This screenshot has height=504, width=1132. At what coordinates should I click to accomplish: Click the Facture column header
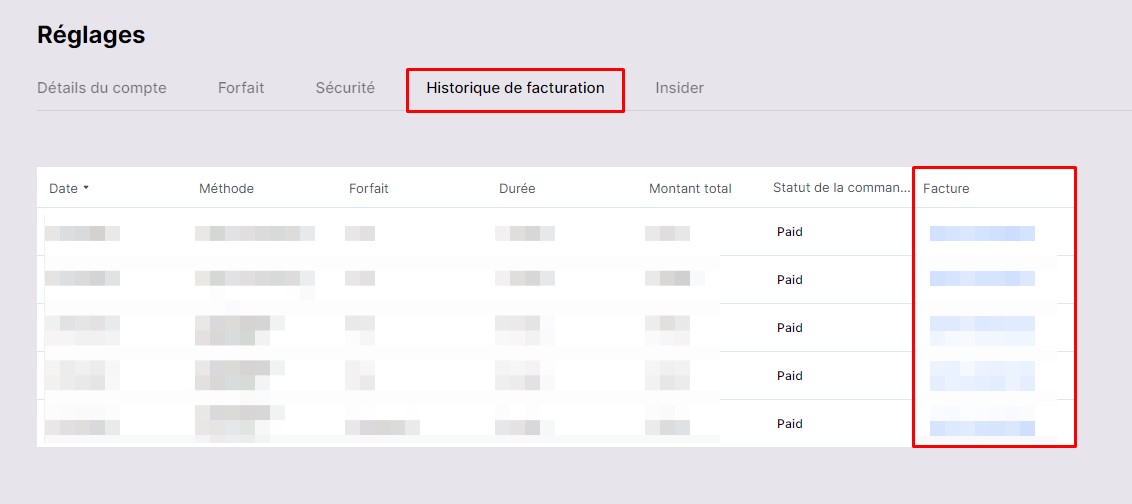[x=946, y=189]
